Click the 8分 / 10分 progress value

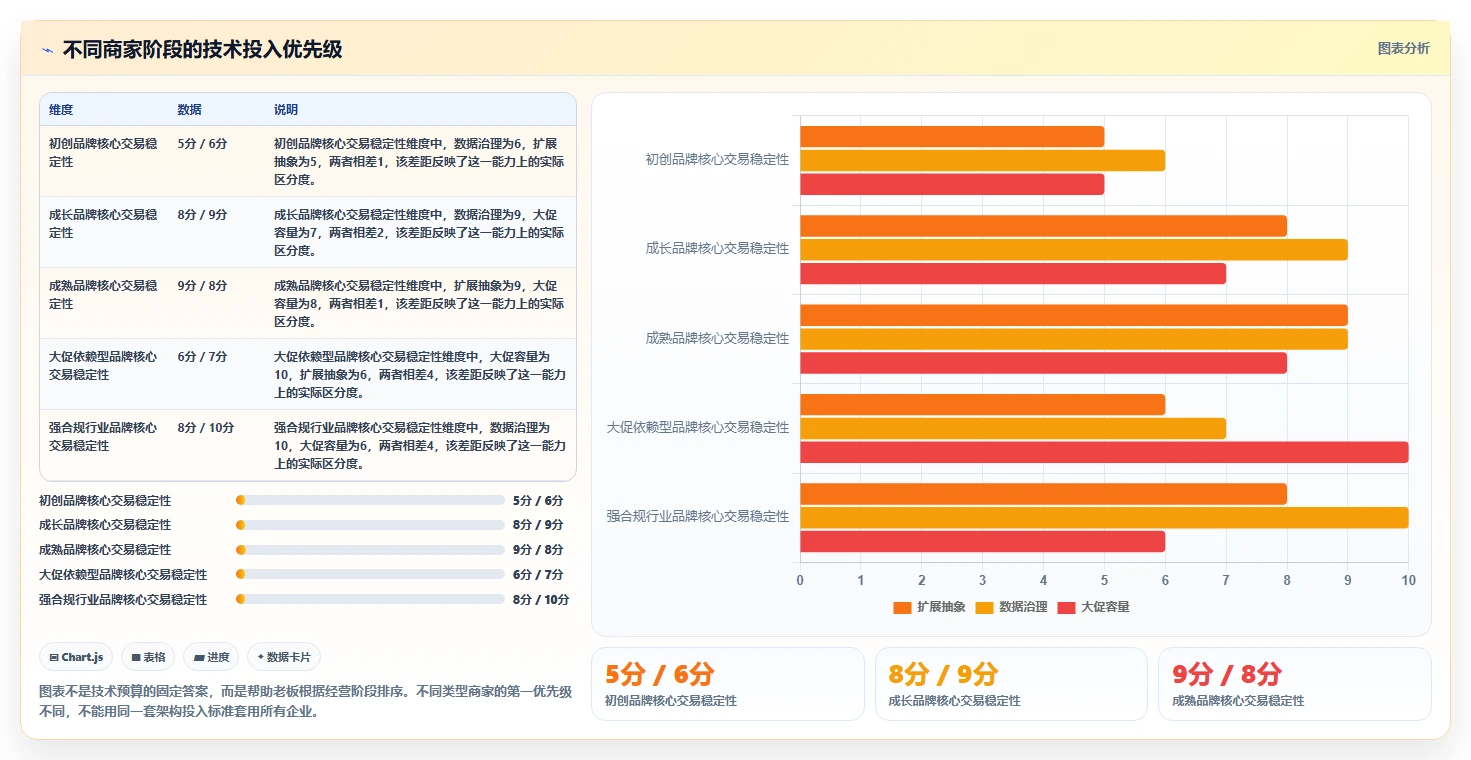point(541,600)
